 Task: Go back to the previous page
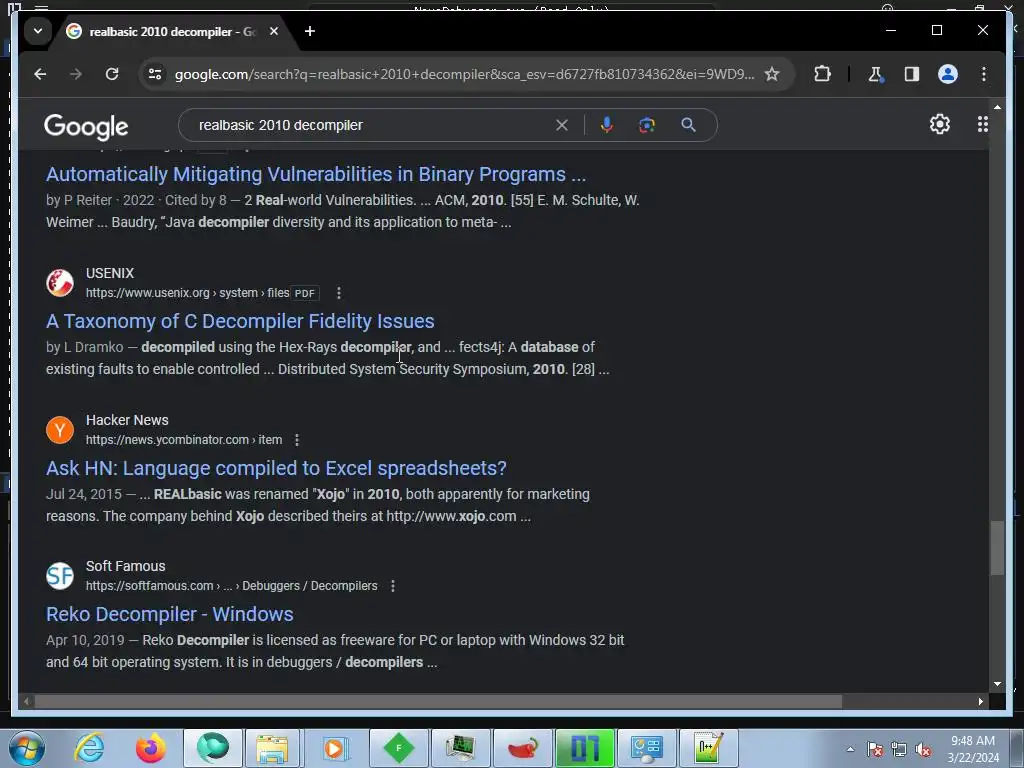[x=40, y=74]
